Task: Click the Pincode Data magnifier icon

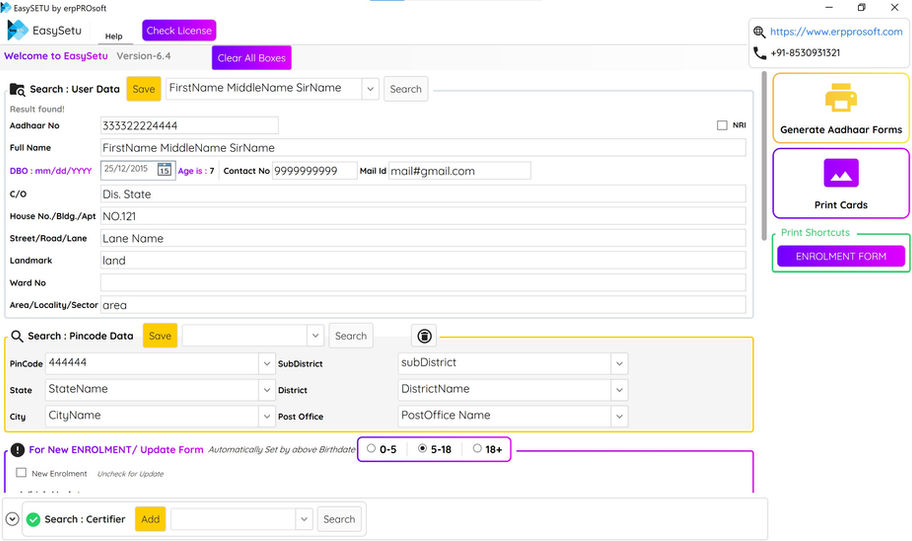Action: (x=17, y=336)
